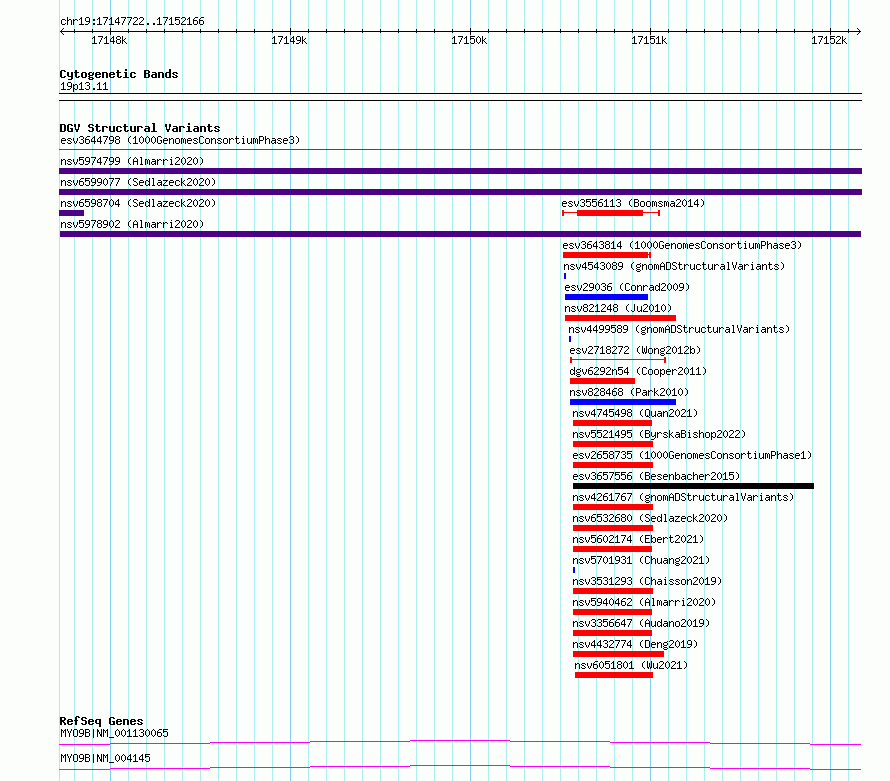This screenshot has width=890, height=781.
Task: Select the thin esv2718272 interval line
Action: point(618,360)
